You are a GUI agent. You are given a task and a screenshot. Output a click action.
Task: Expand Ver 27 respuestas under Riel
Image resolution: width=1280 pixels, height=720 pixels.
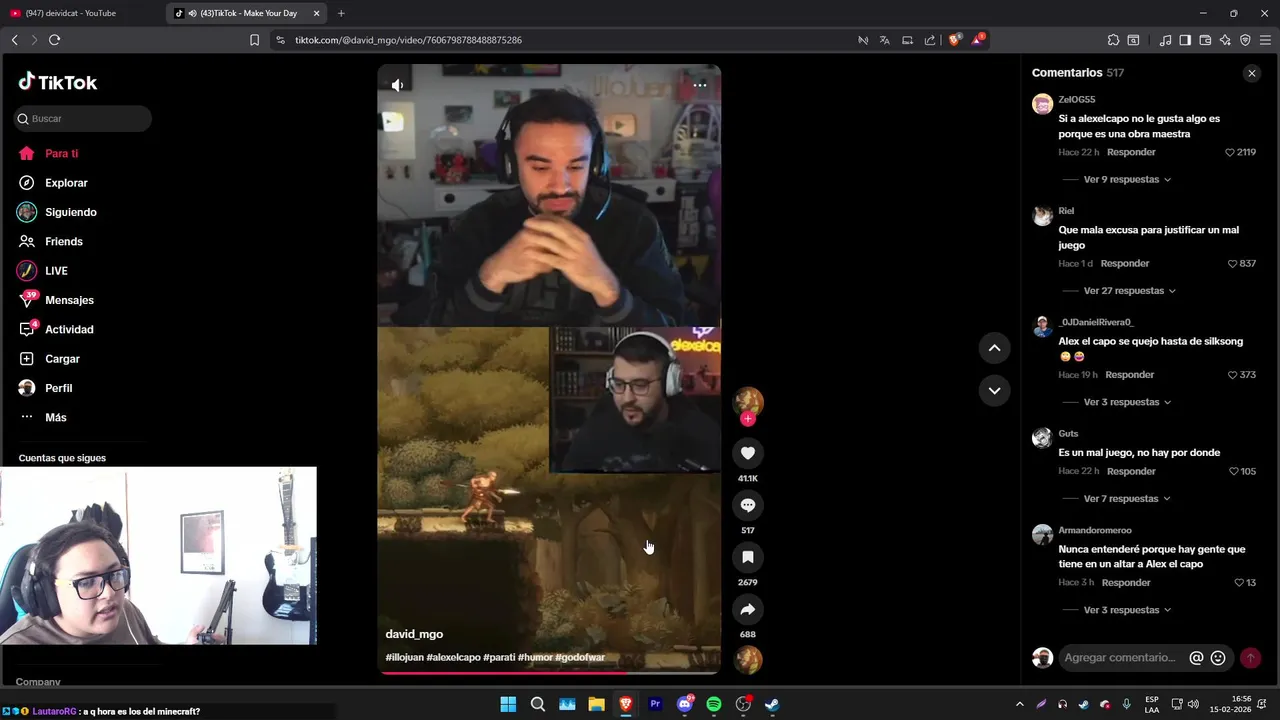pyautogui.click(x=1130, y=291)
